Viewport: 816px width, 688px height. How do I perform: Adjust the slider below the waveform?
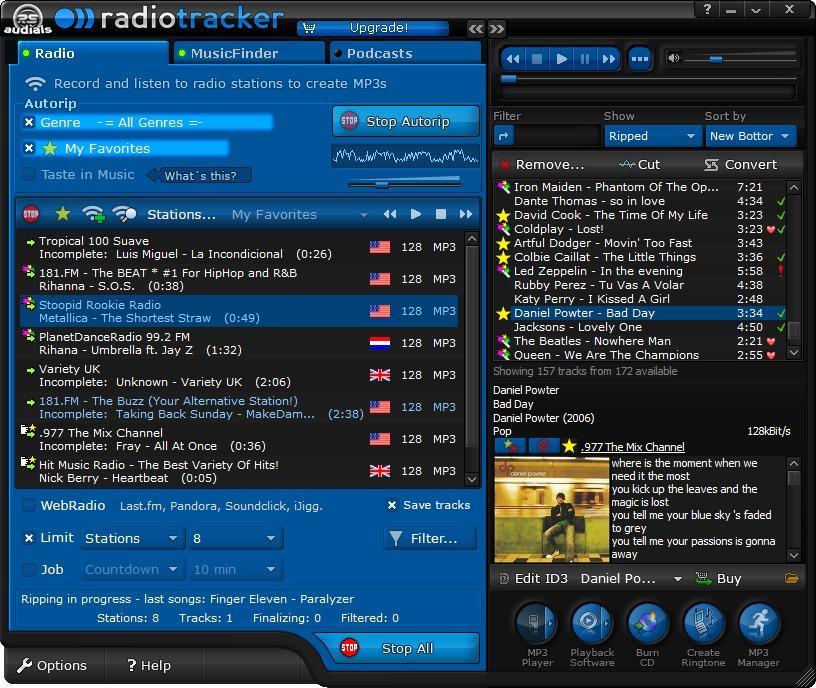404,184
